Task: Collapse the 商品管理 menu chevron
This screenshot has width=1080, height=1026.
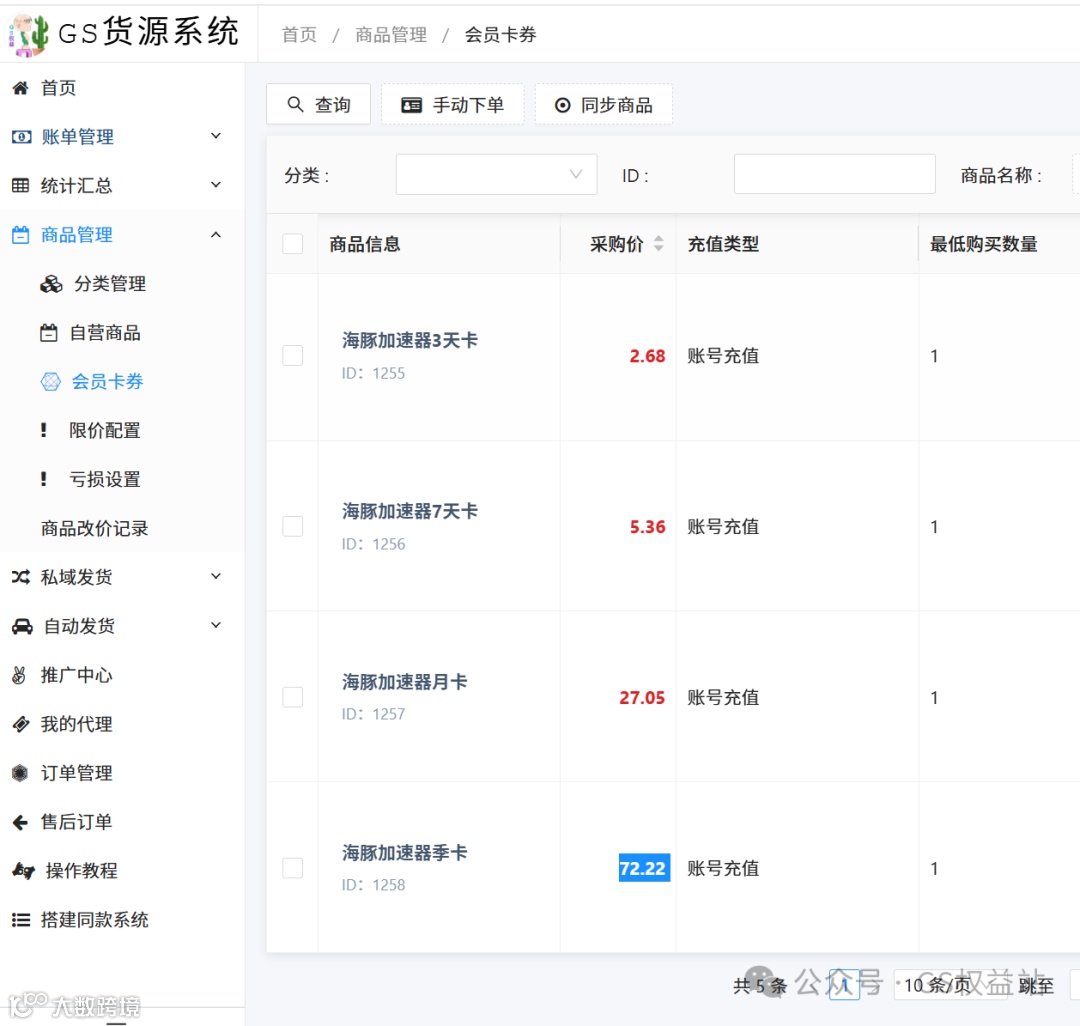Action: (x=216, y=235)
